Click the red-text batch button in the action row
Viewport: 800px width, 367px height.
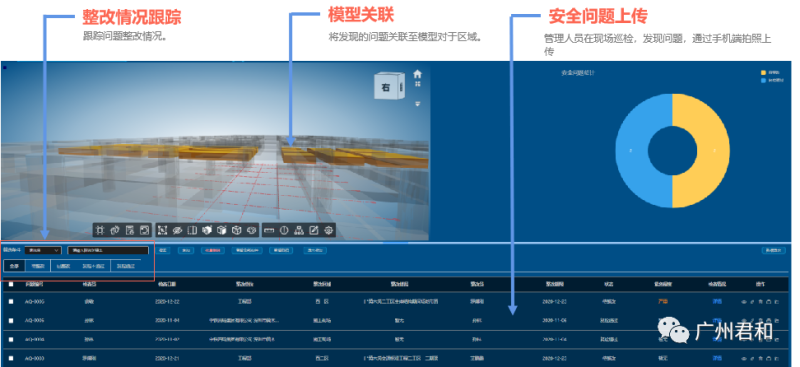(212, 250)
